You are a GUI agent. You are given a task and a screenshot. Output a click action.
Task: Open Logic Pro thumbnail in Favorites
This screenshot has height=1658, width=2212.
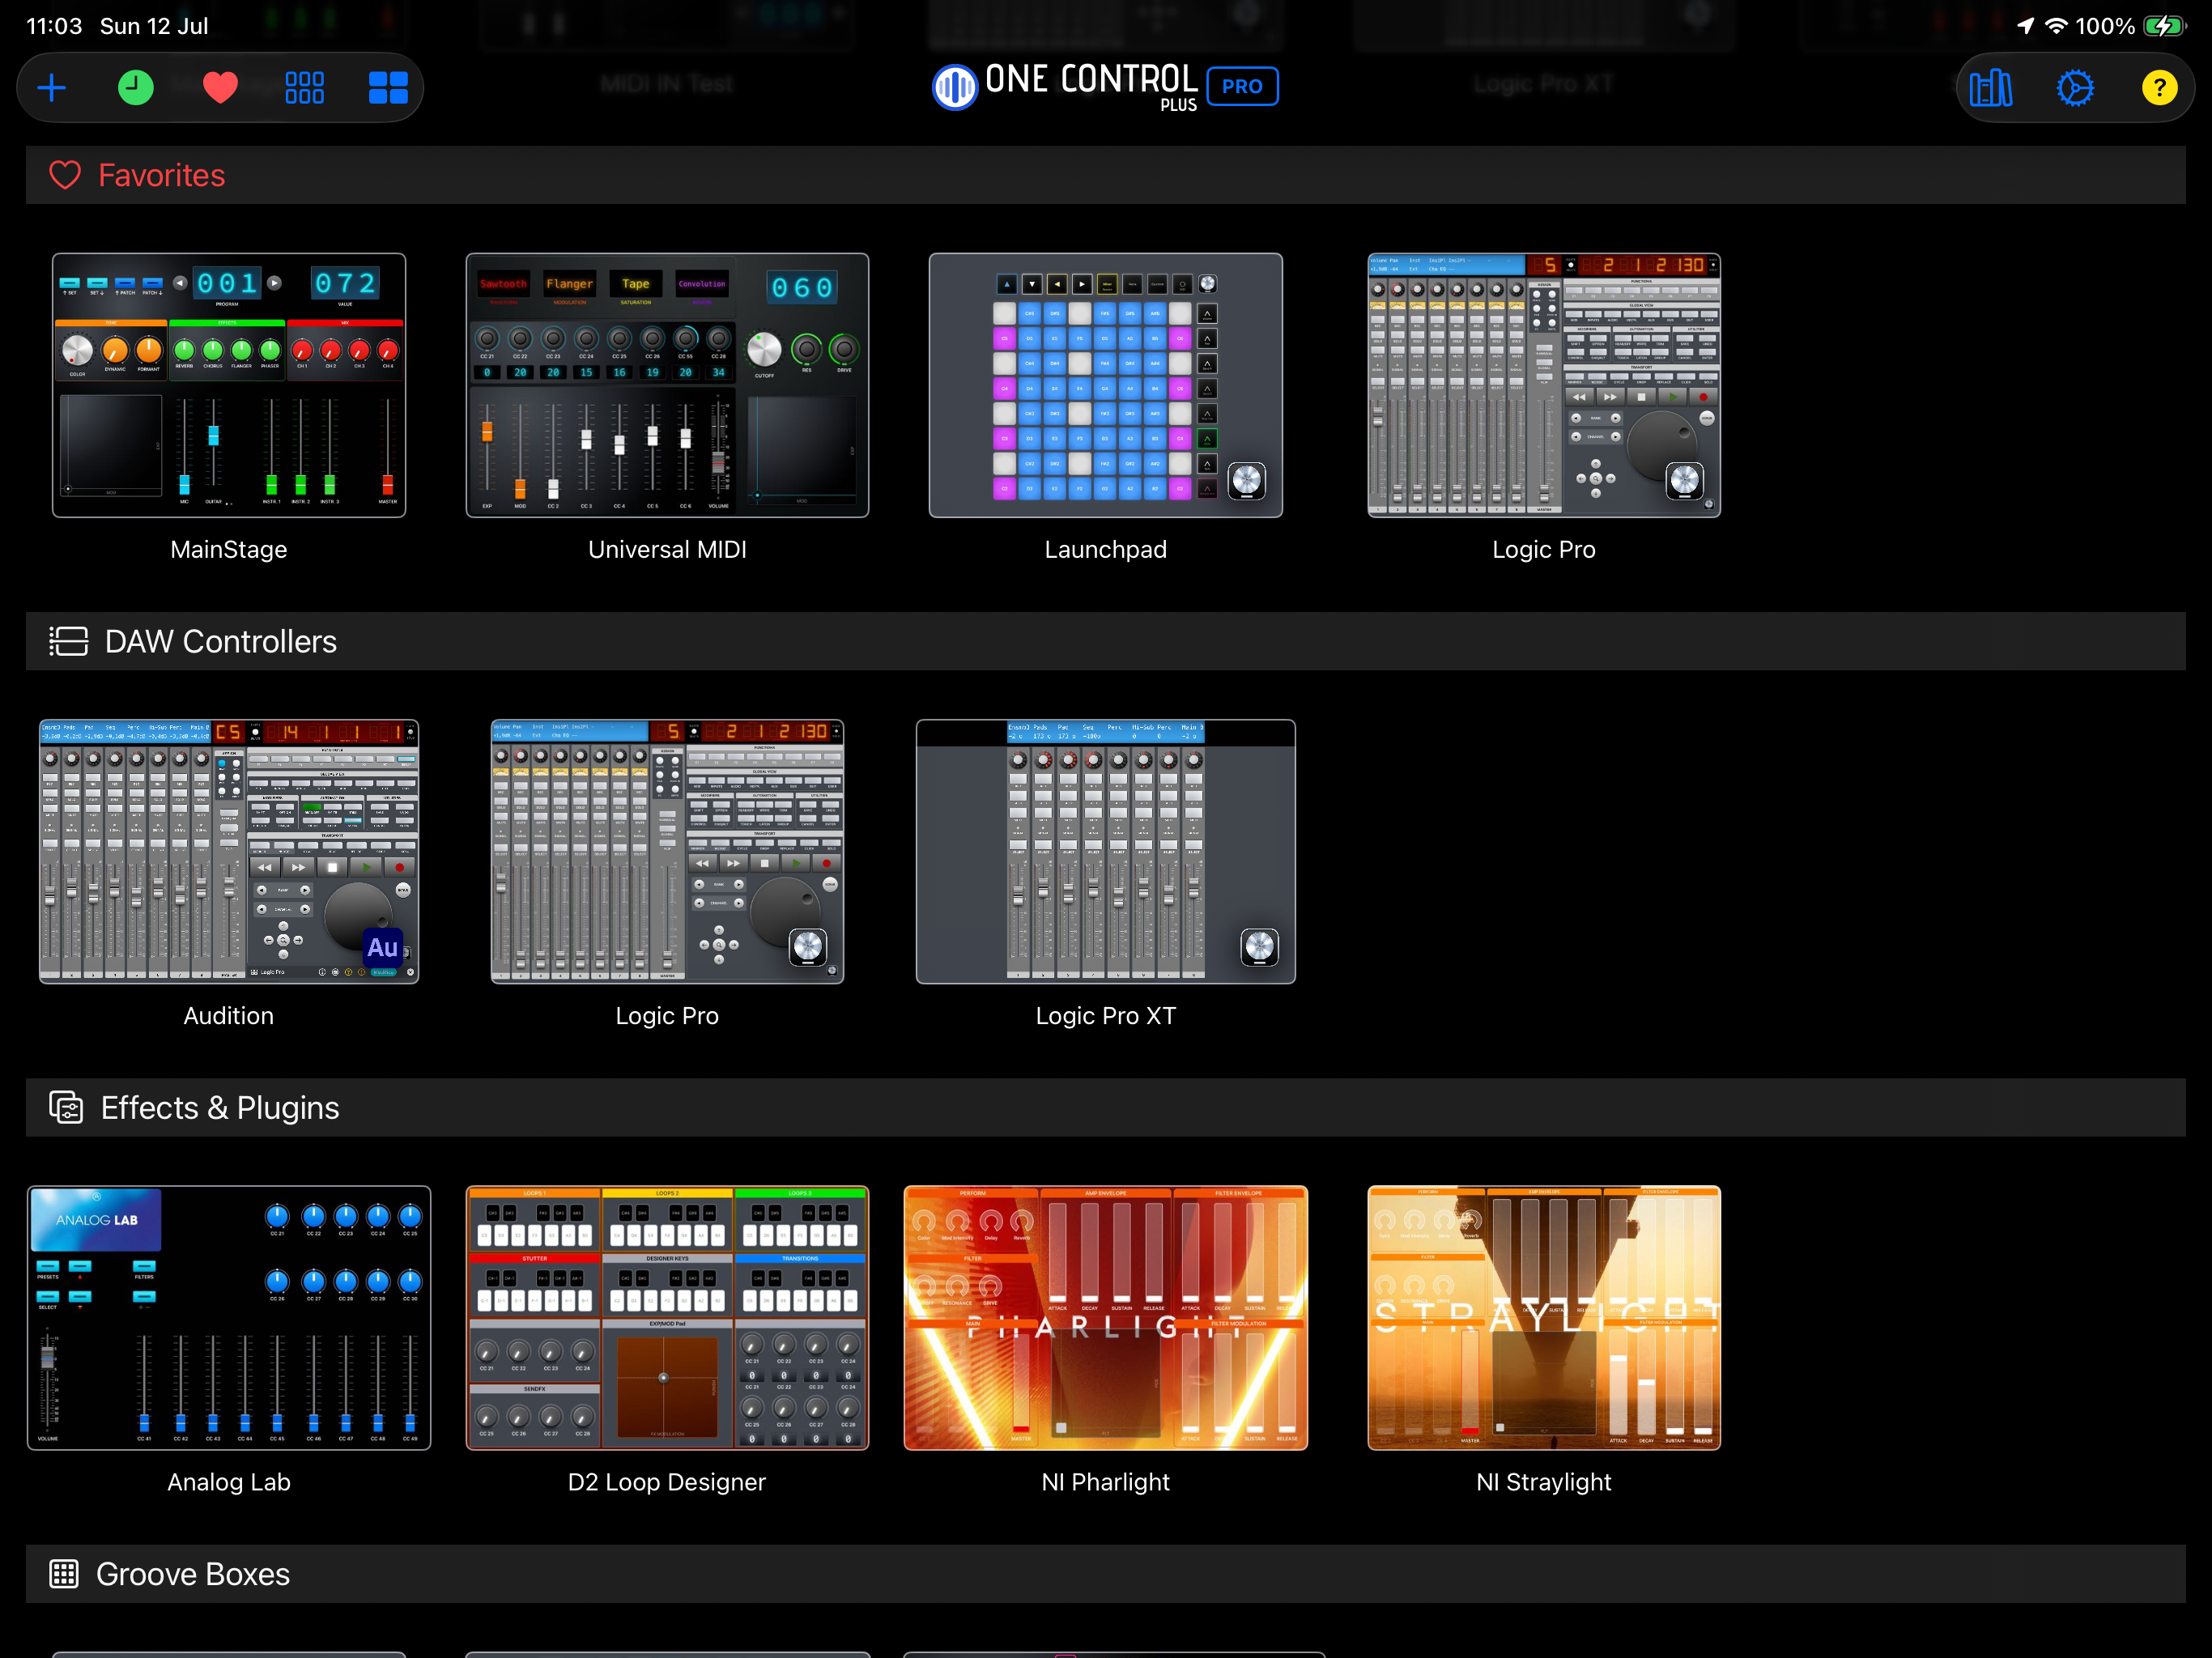1544,385
